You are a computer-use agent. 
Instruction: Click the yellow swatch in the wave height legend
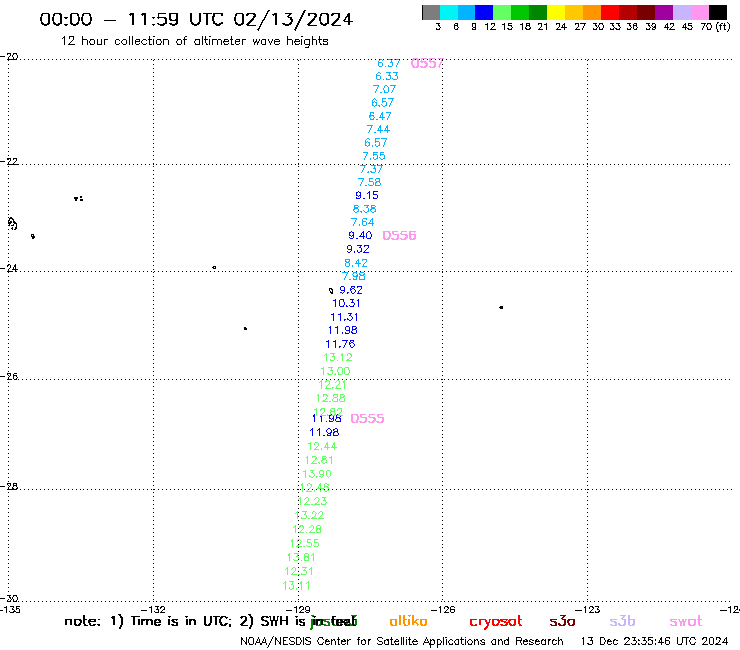[556, 12]
